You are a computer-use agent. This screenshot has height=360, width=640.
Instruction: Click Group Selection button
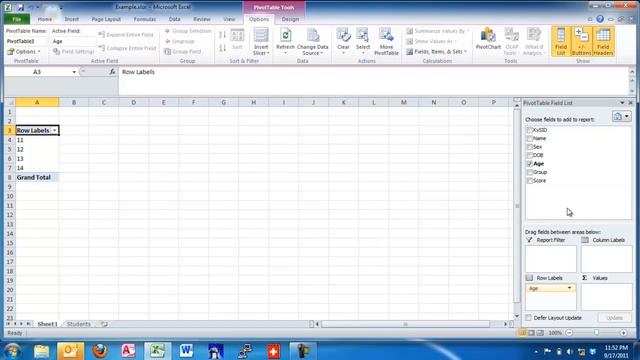[188, 31]
